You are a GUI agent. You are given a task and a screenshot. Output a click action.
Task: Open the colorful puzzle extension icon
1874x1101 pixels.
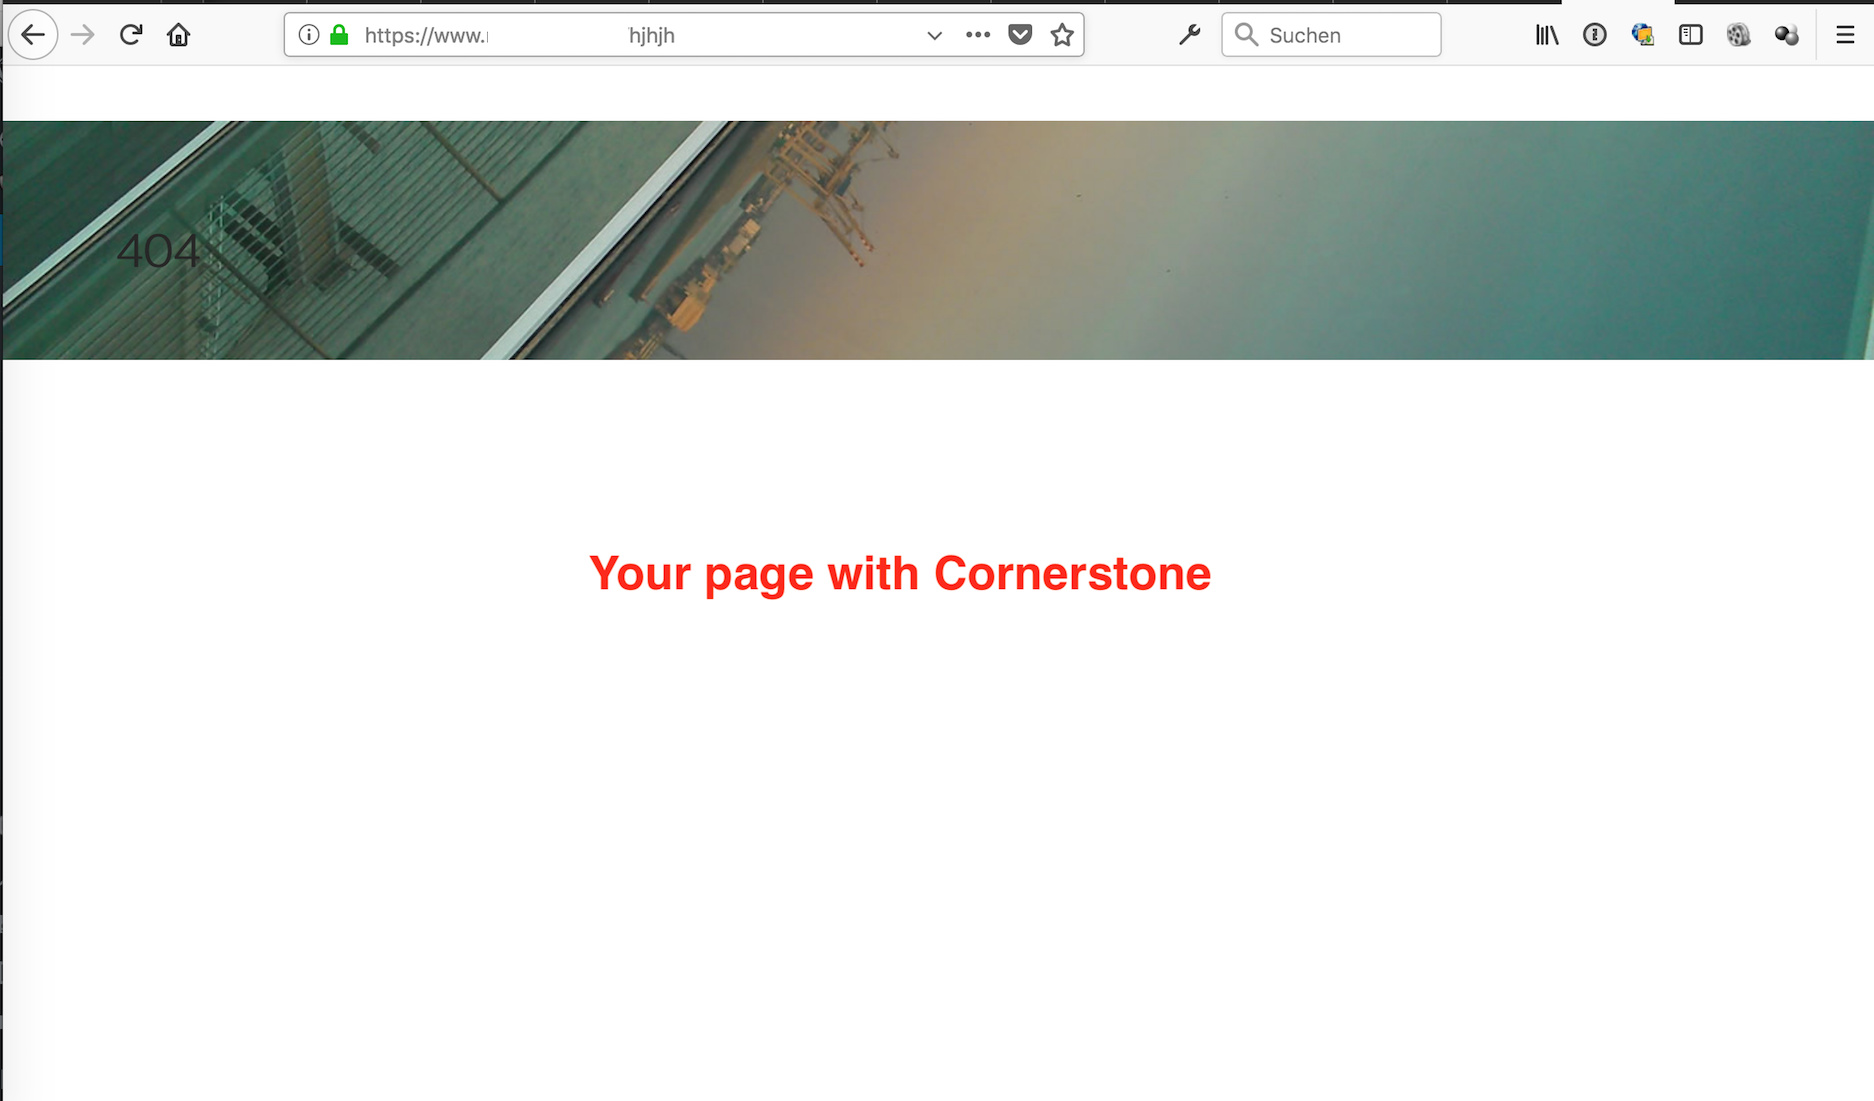pyautogui.click(x=1643, y=35)
